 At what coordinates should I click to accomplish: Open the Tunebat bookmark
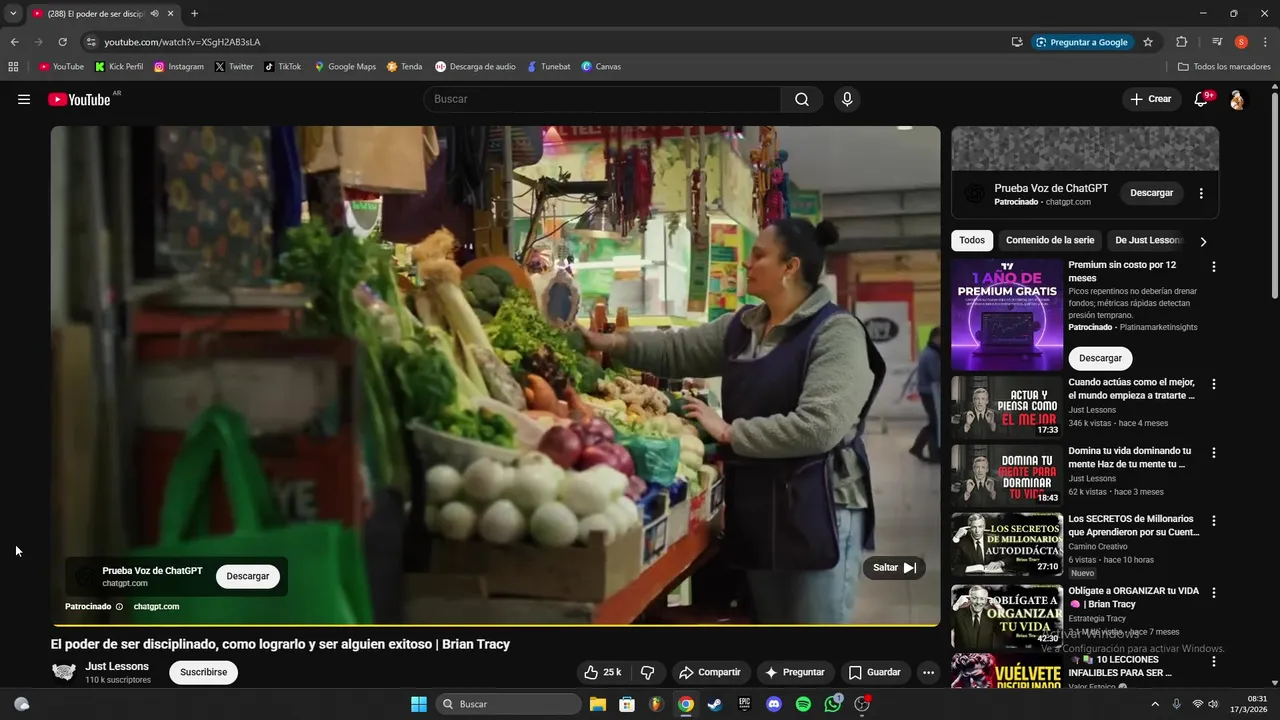click(548, 67)
